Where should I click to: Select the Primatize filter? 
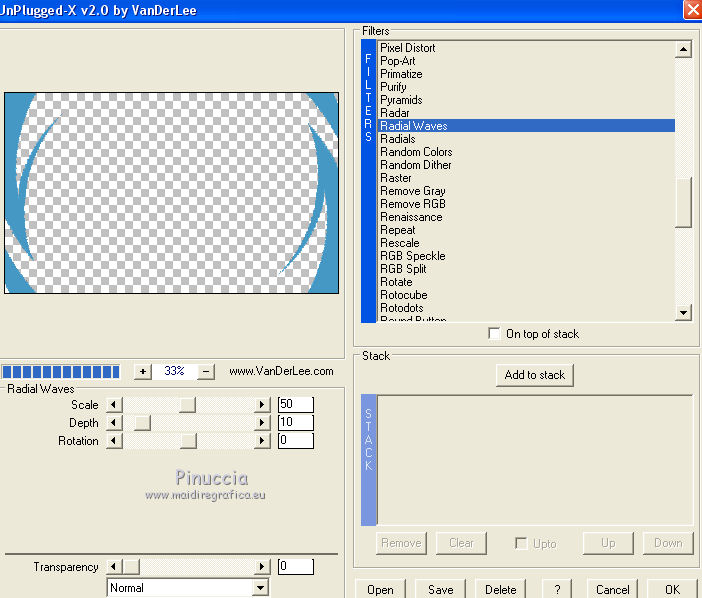point(526,74)
